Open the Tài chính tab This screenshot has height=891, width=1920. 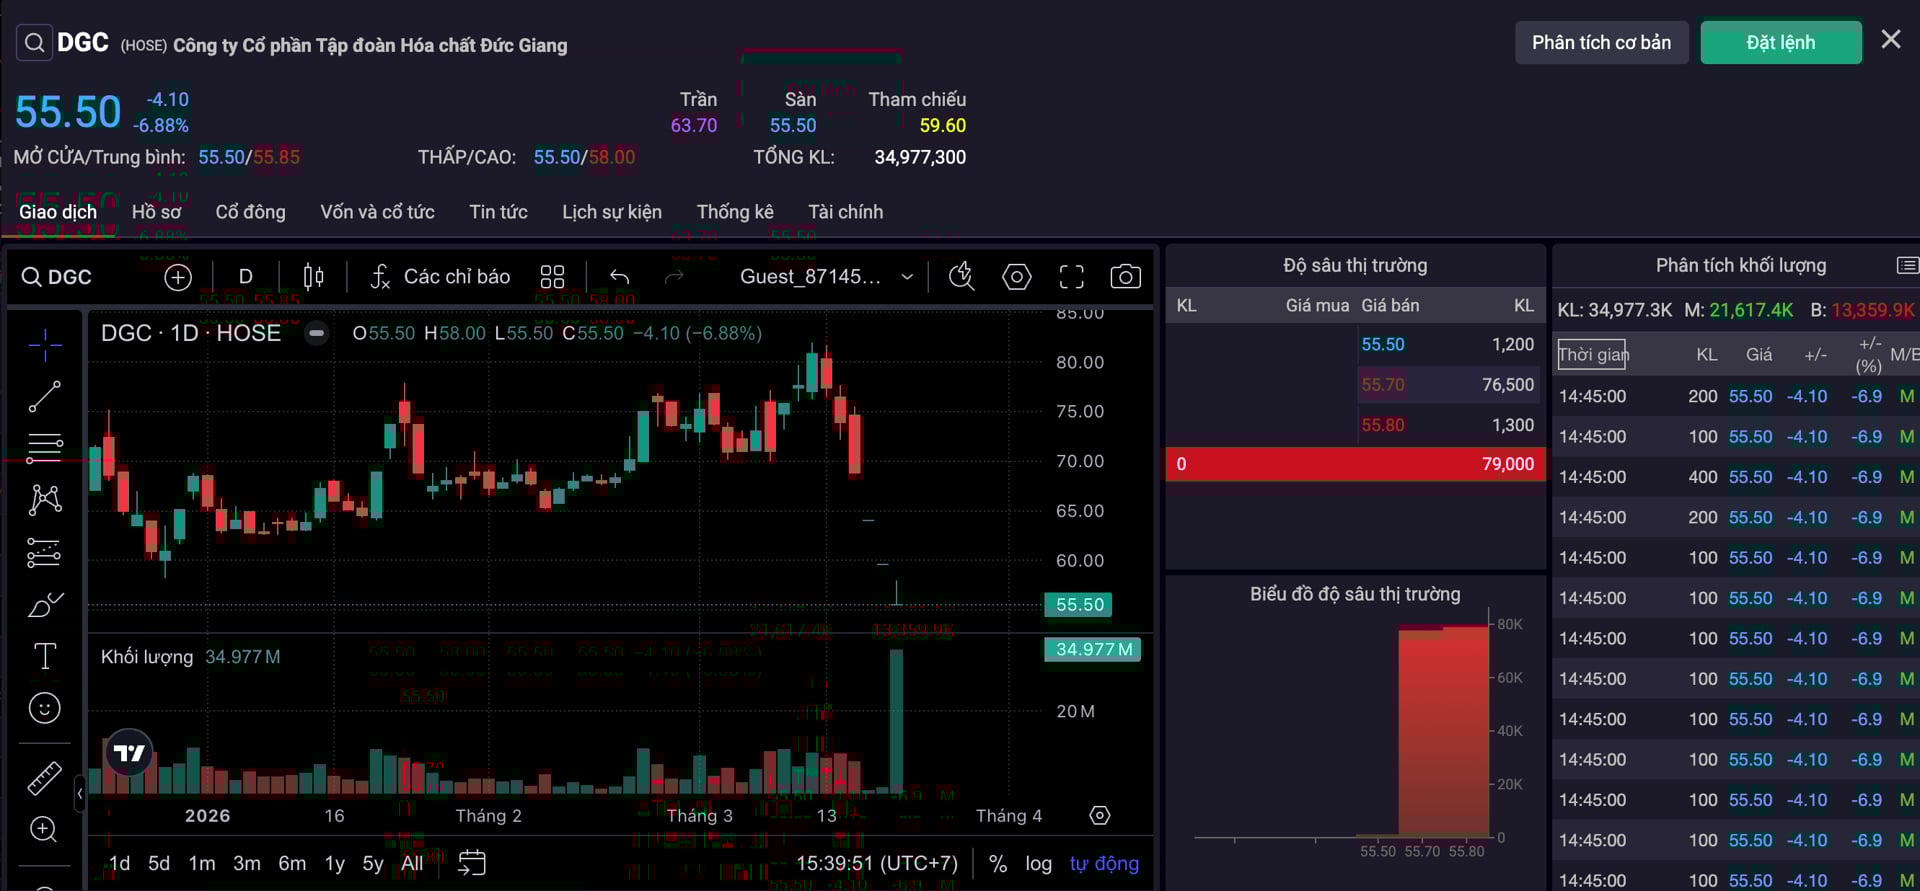(x=845, y=212)
